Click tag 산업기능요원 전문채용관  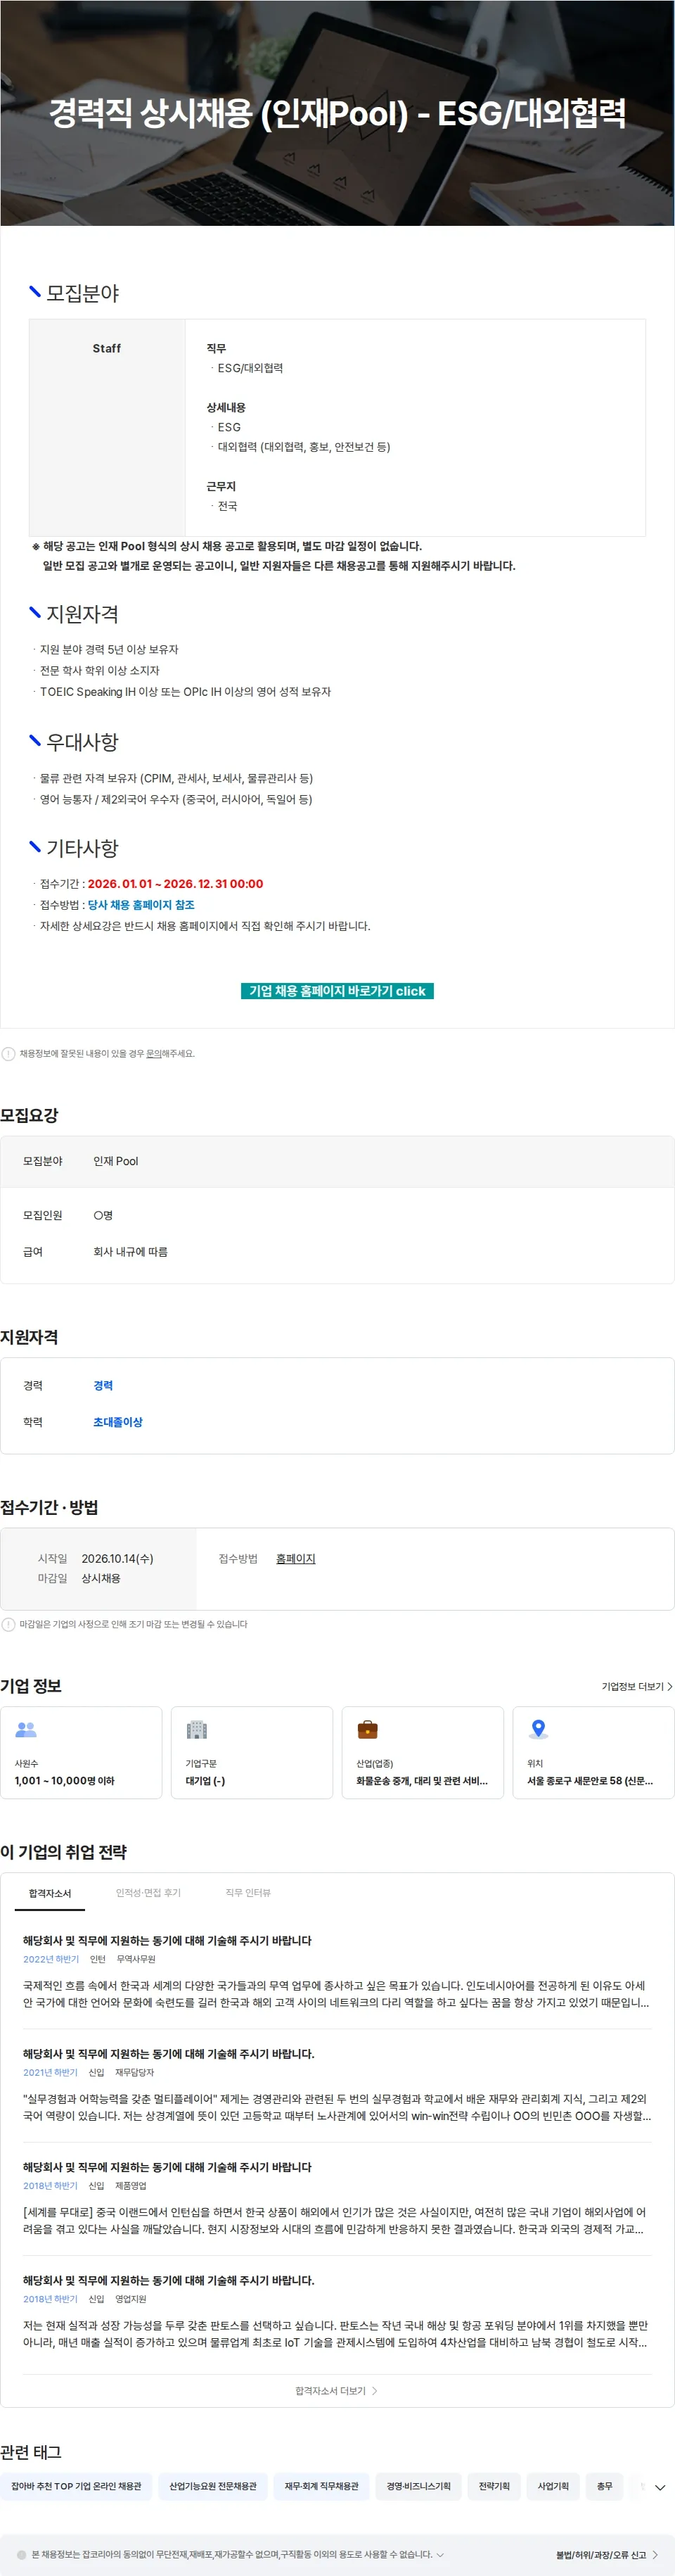(x=213, y=2486)
